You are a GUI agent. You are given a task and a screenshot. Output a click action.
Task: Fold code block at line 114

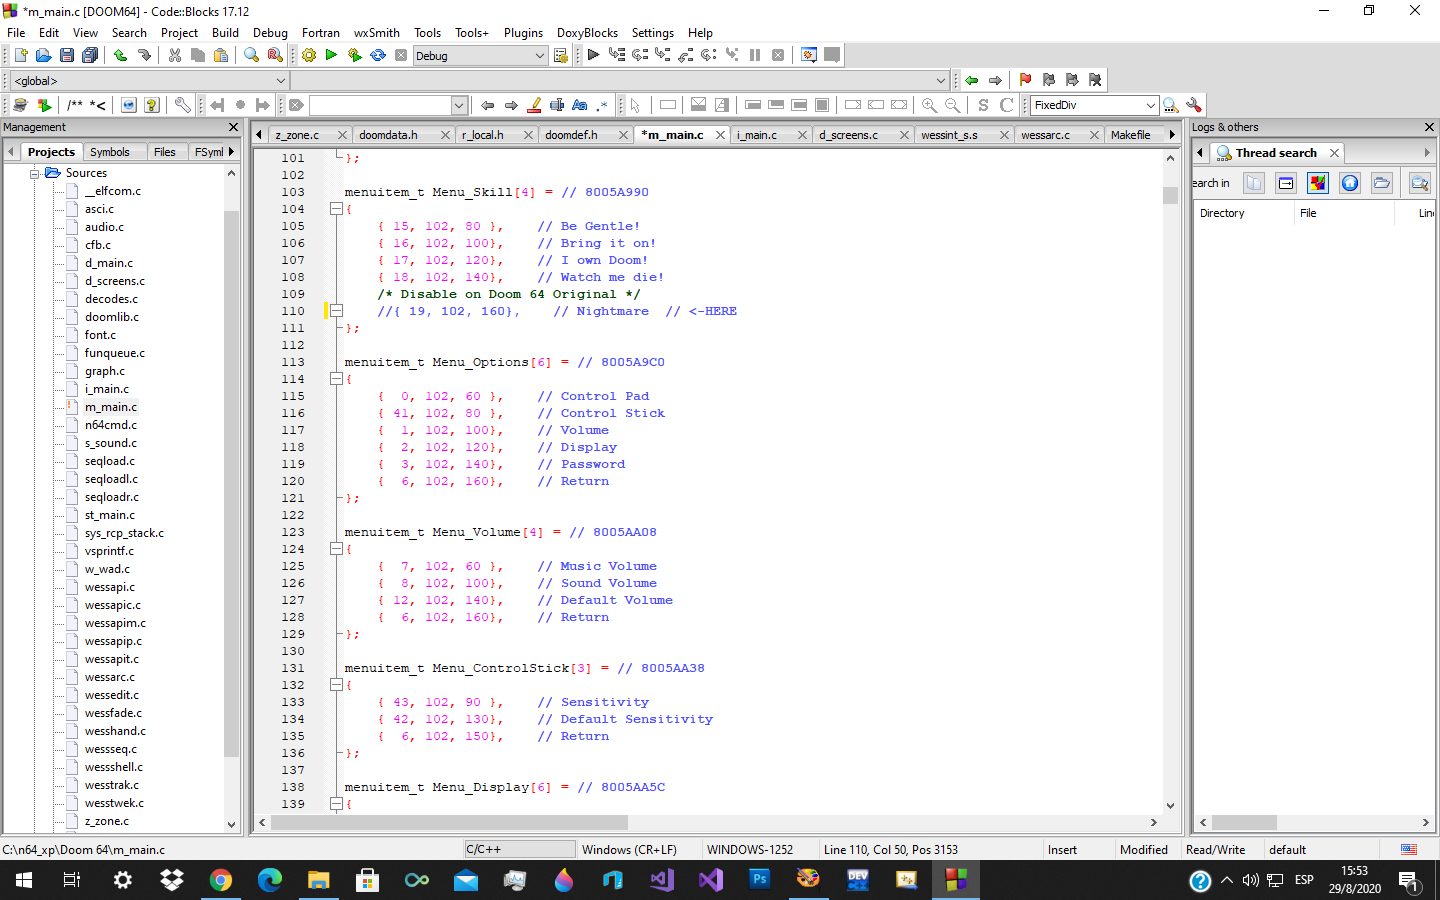point(337,379)
